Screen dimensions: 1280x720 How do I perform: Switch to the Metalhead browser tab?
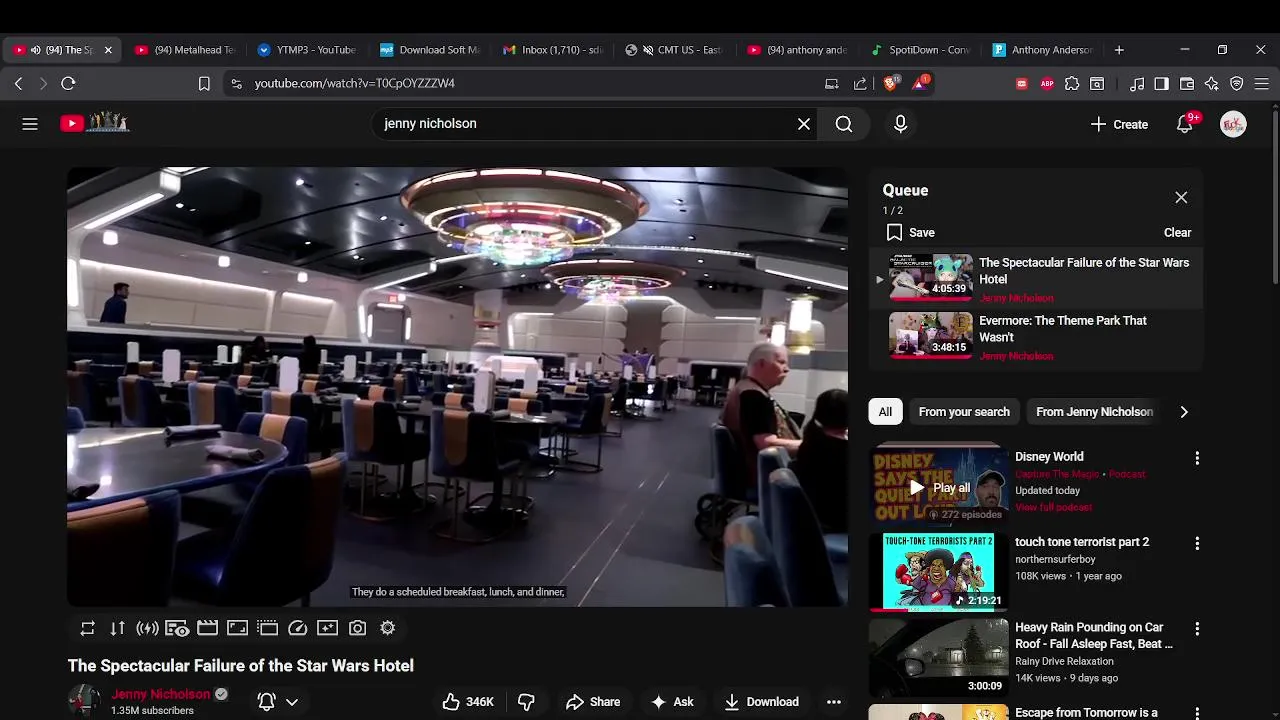187,50
